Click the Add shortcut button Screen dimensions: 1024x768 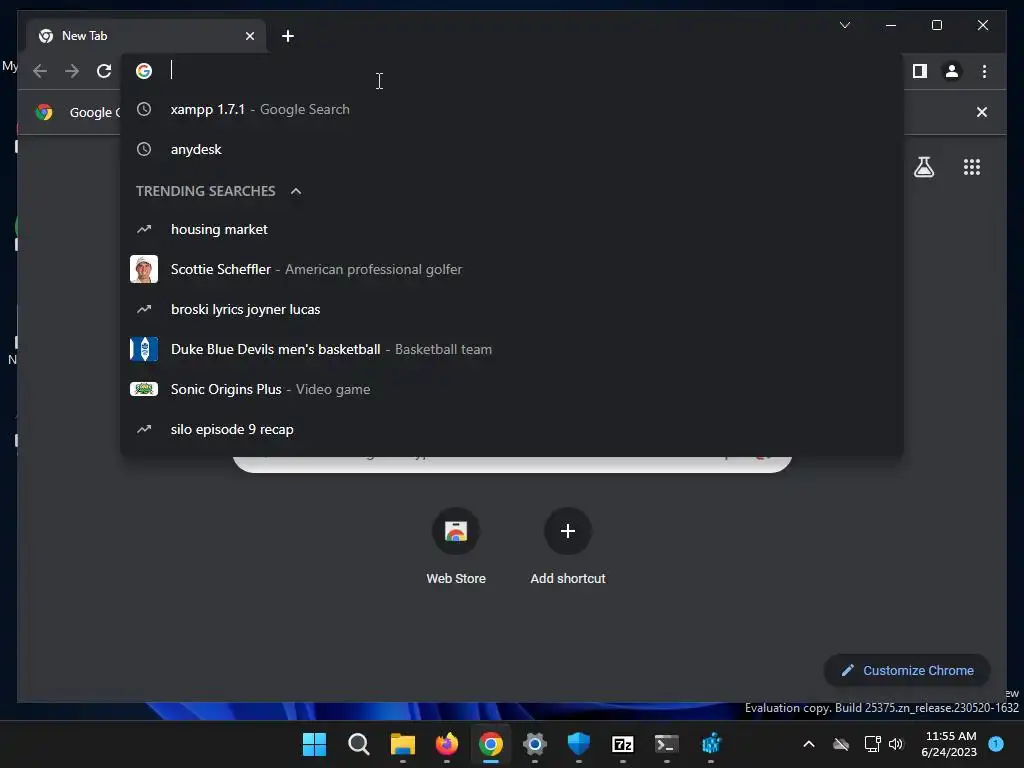pyautogui.click(x=568, y=547)
